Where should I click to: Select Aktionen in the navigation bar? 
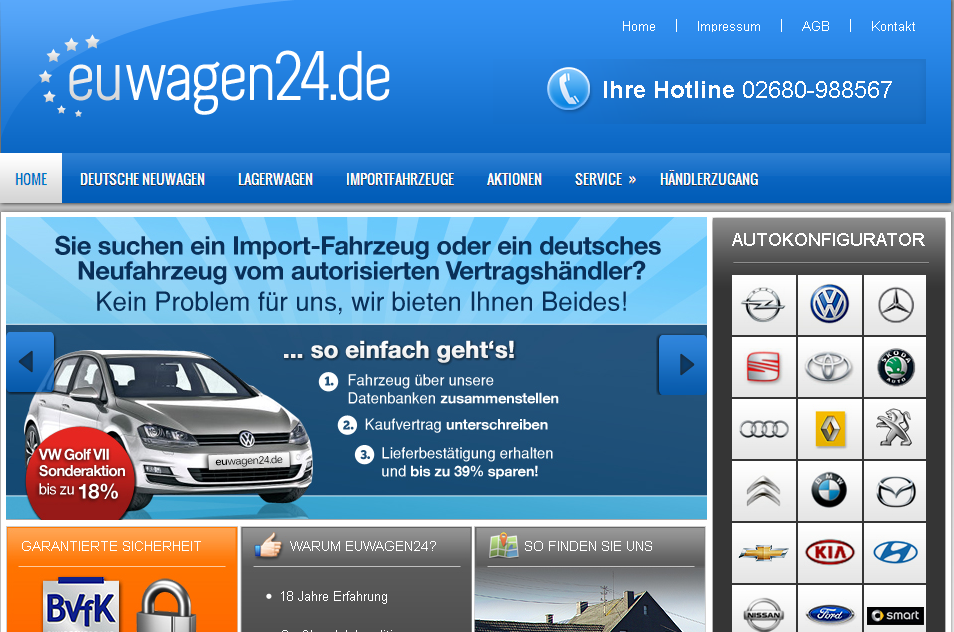[514, 179]
